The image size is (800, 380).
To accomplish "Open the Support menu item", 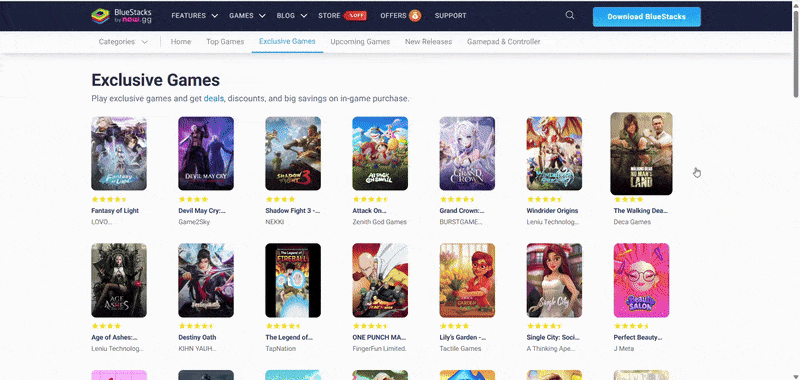I will pos(451,16).
